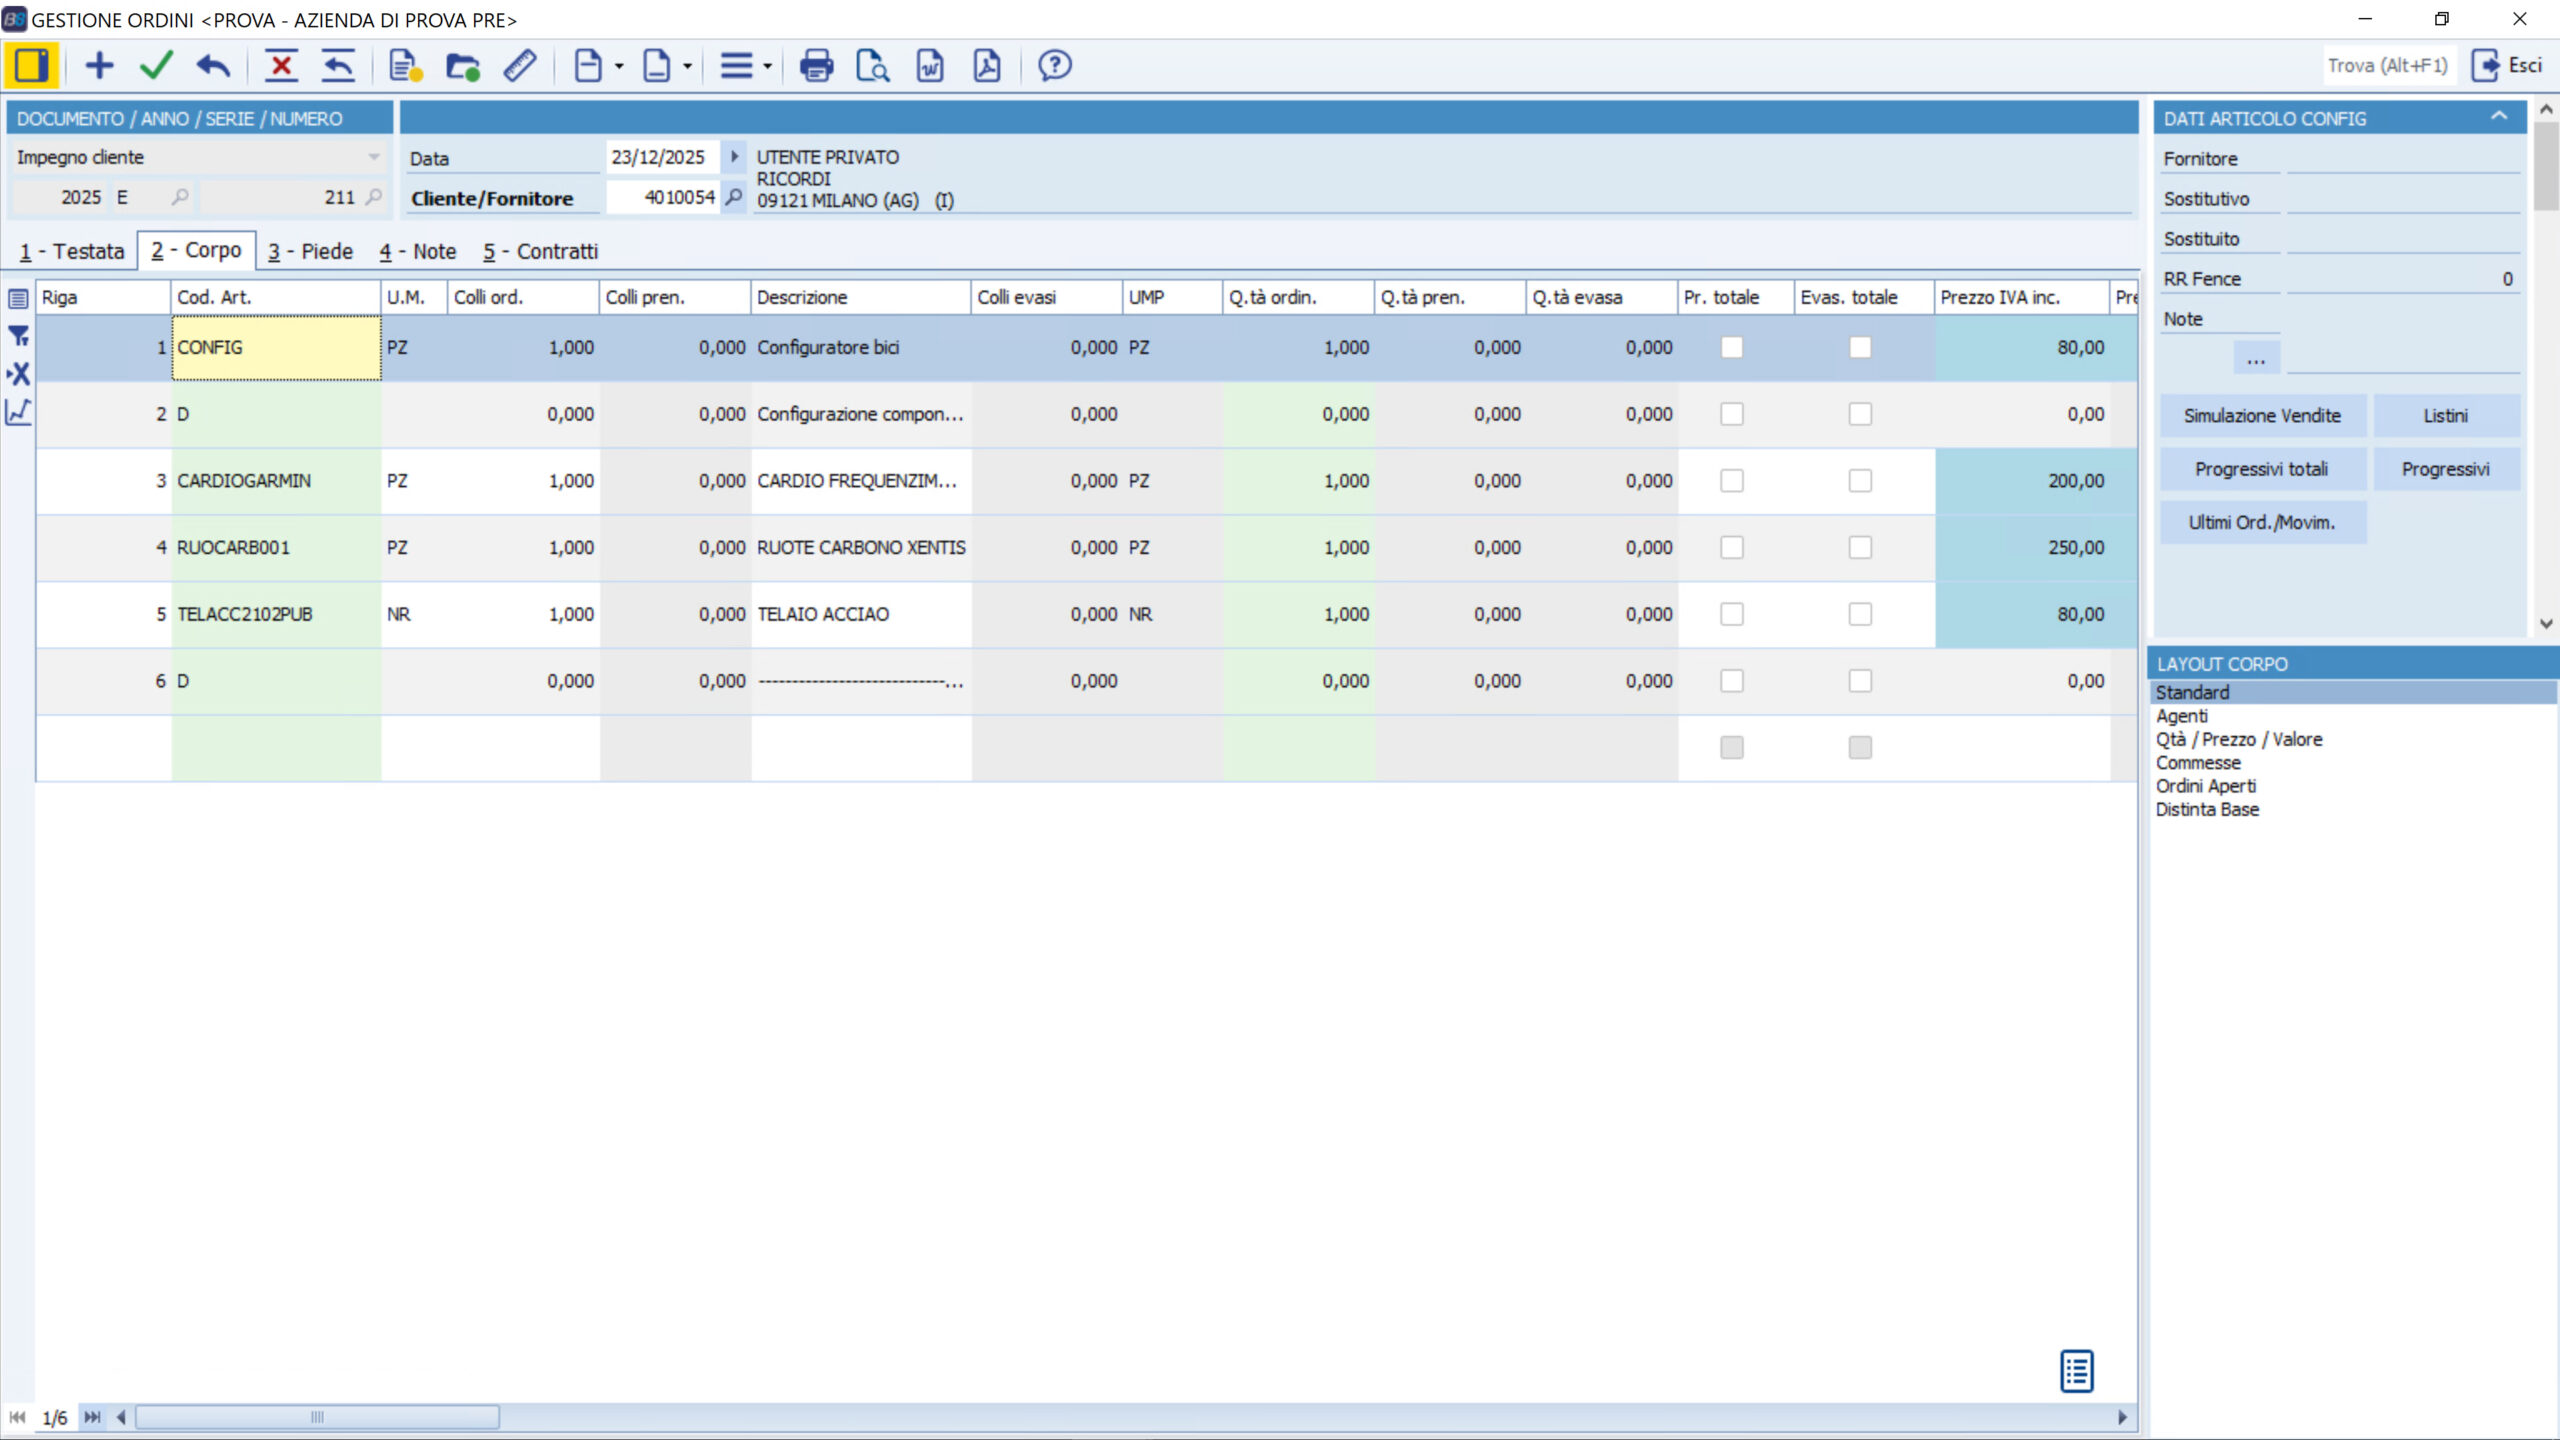Screen dimensions: 2560x1440
Task: Collapse the DATI ARTICOLO CONFIG panel
Action: point(2499,117)
